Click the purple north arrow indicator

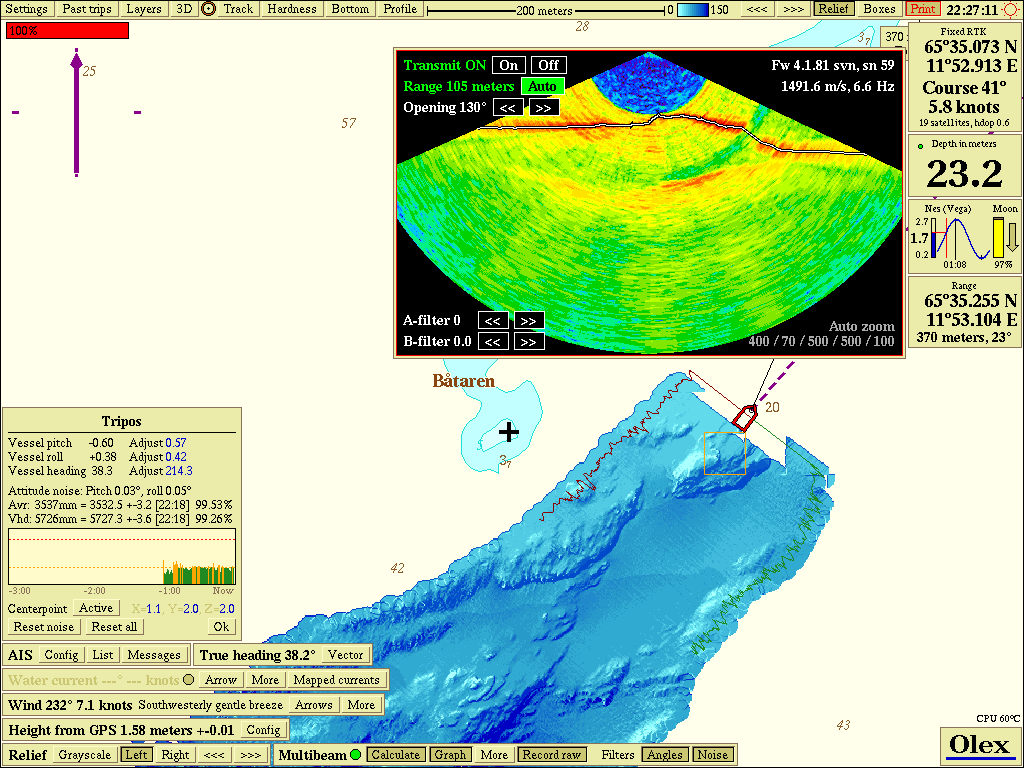(76, 113)
